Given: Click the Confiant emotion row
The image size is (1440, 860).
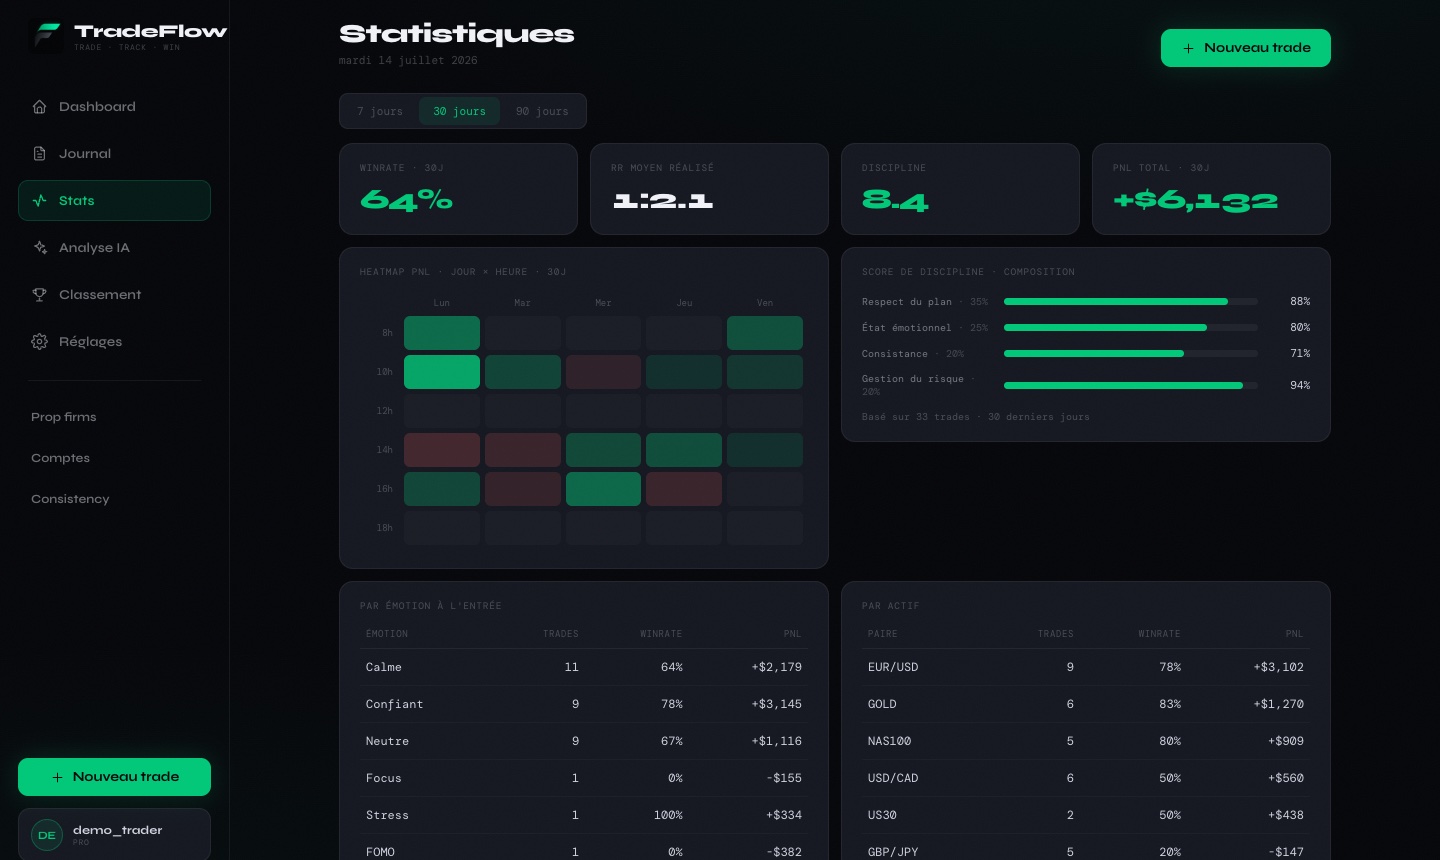Looking at the screenshot, I should [584, 704].
